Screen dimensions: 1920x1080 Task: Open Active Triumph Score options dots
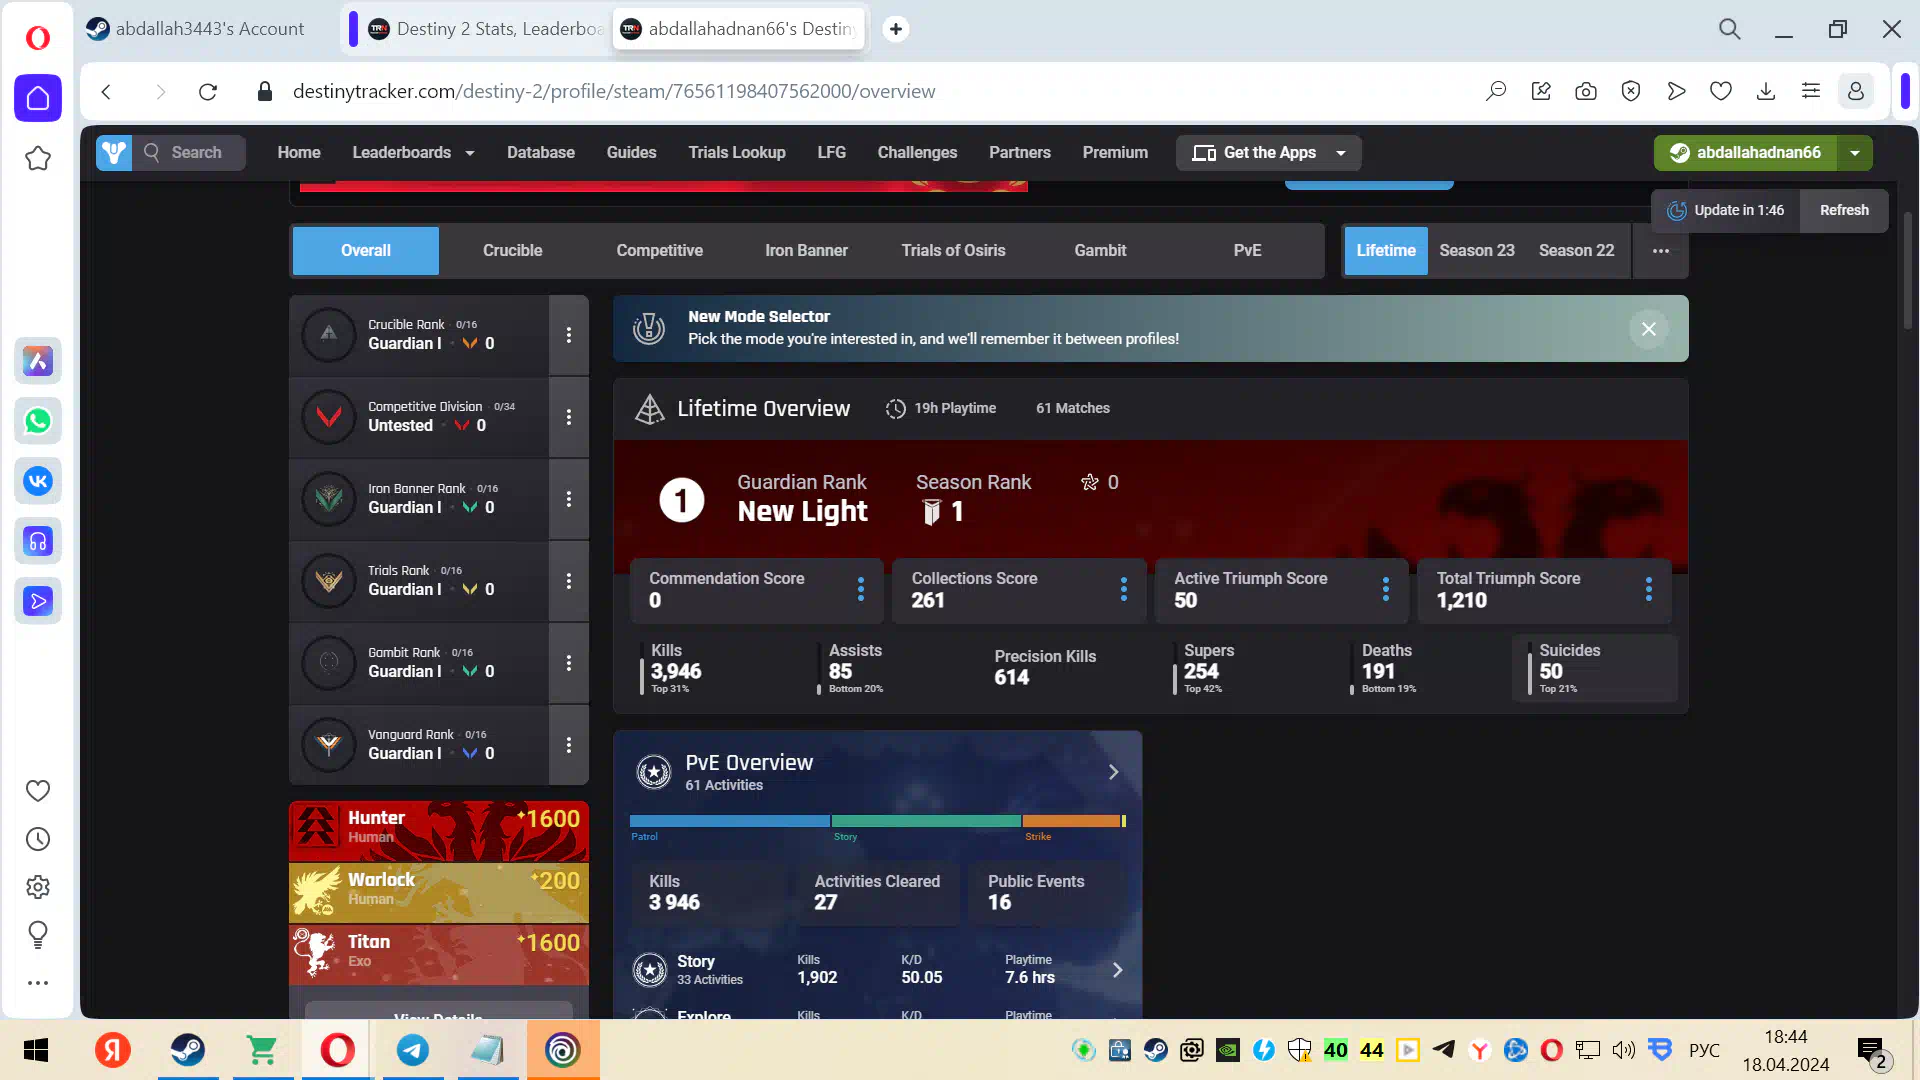coord(1386,589)
